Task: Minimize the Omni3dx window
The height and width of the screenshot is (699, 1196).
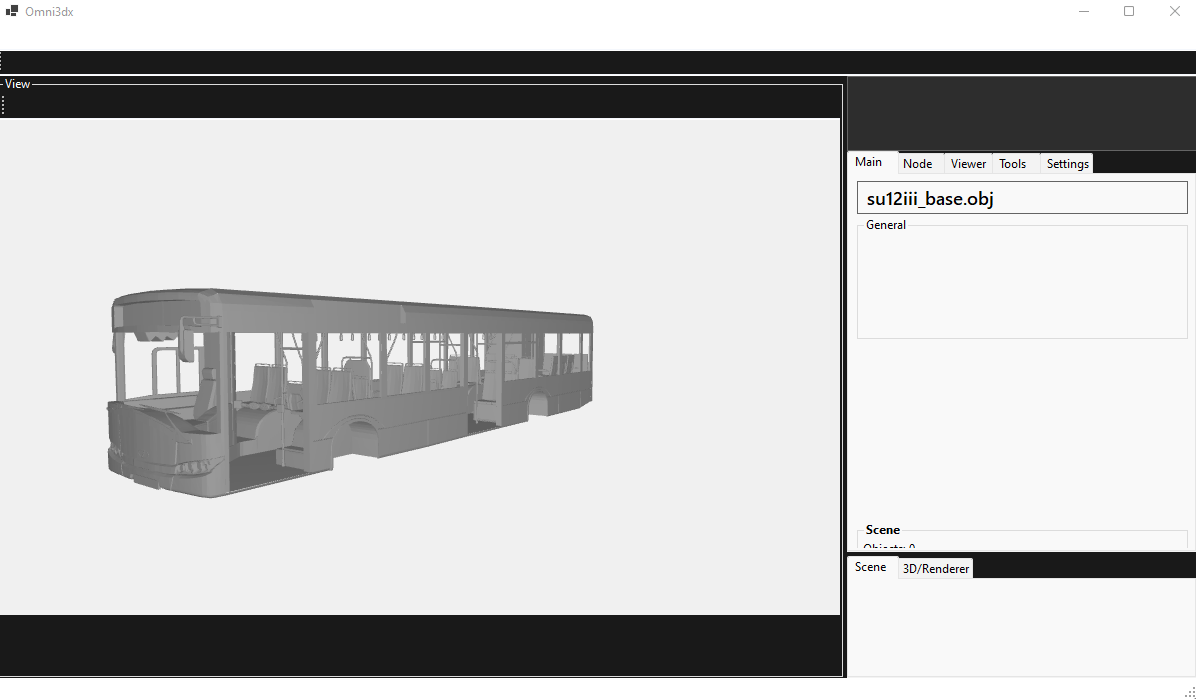Action: [x=1084, y=12]
